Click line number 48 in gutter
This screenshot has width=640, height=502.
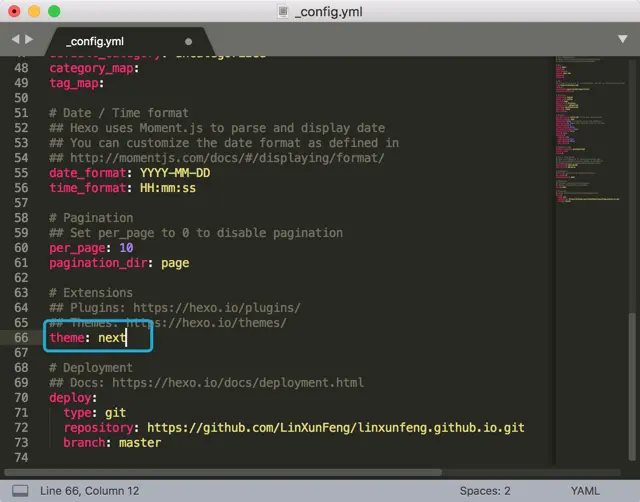[21, 68]
